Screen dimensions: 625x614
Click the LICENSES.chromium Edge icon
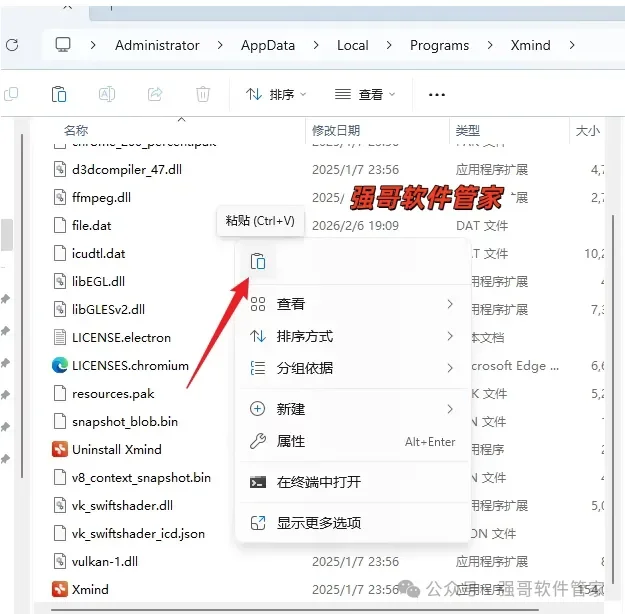(60, 366)
